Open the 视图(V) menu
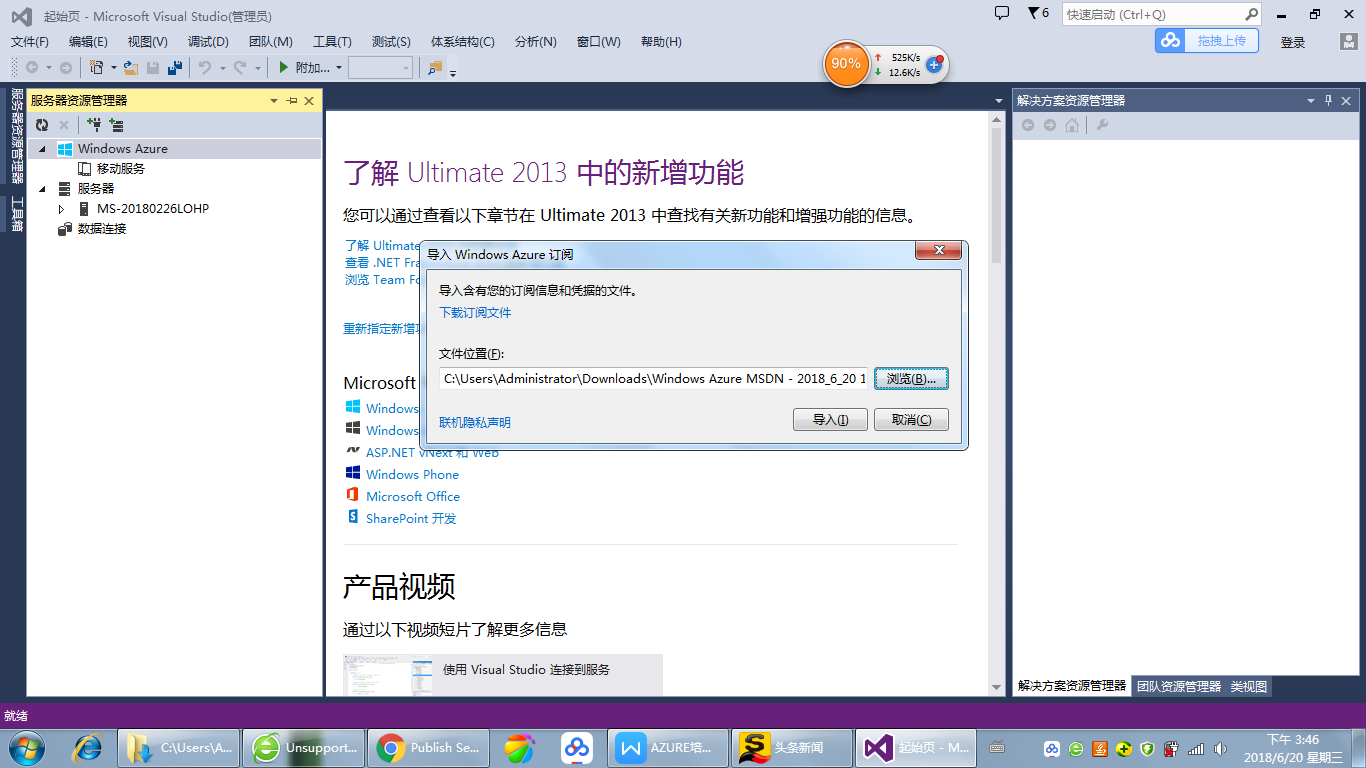Viewport: 1366px width, 768px height. click(147, 42)
